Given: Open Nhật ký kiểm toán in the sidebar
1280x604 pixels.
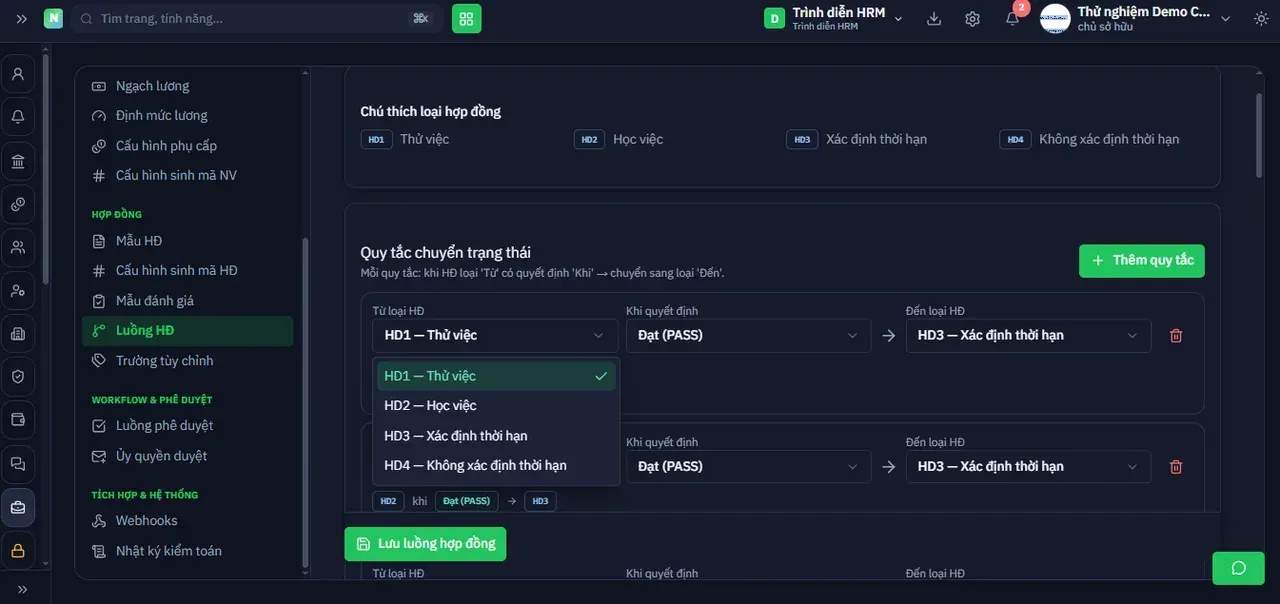Looking at the screenshot, I should point(187,551).
